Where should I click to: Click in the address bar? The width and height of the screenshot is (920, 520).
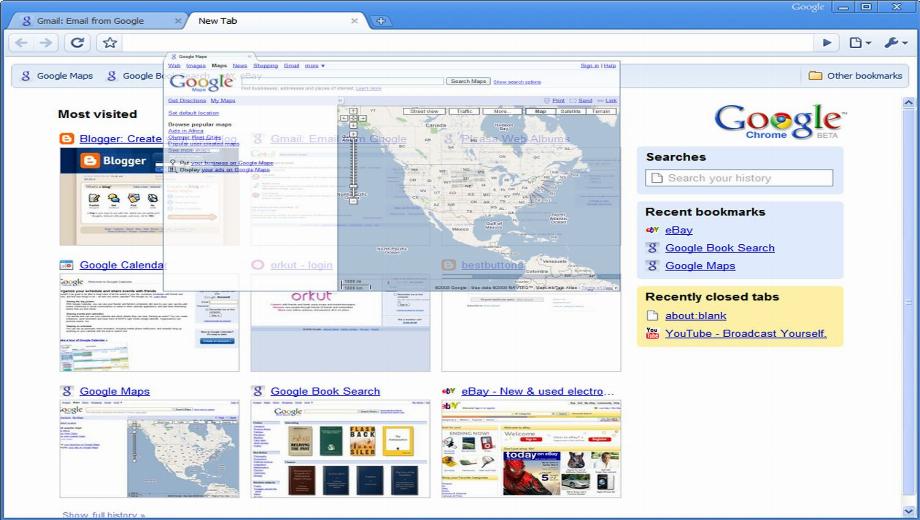point(467,42)
